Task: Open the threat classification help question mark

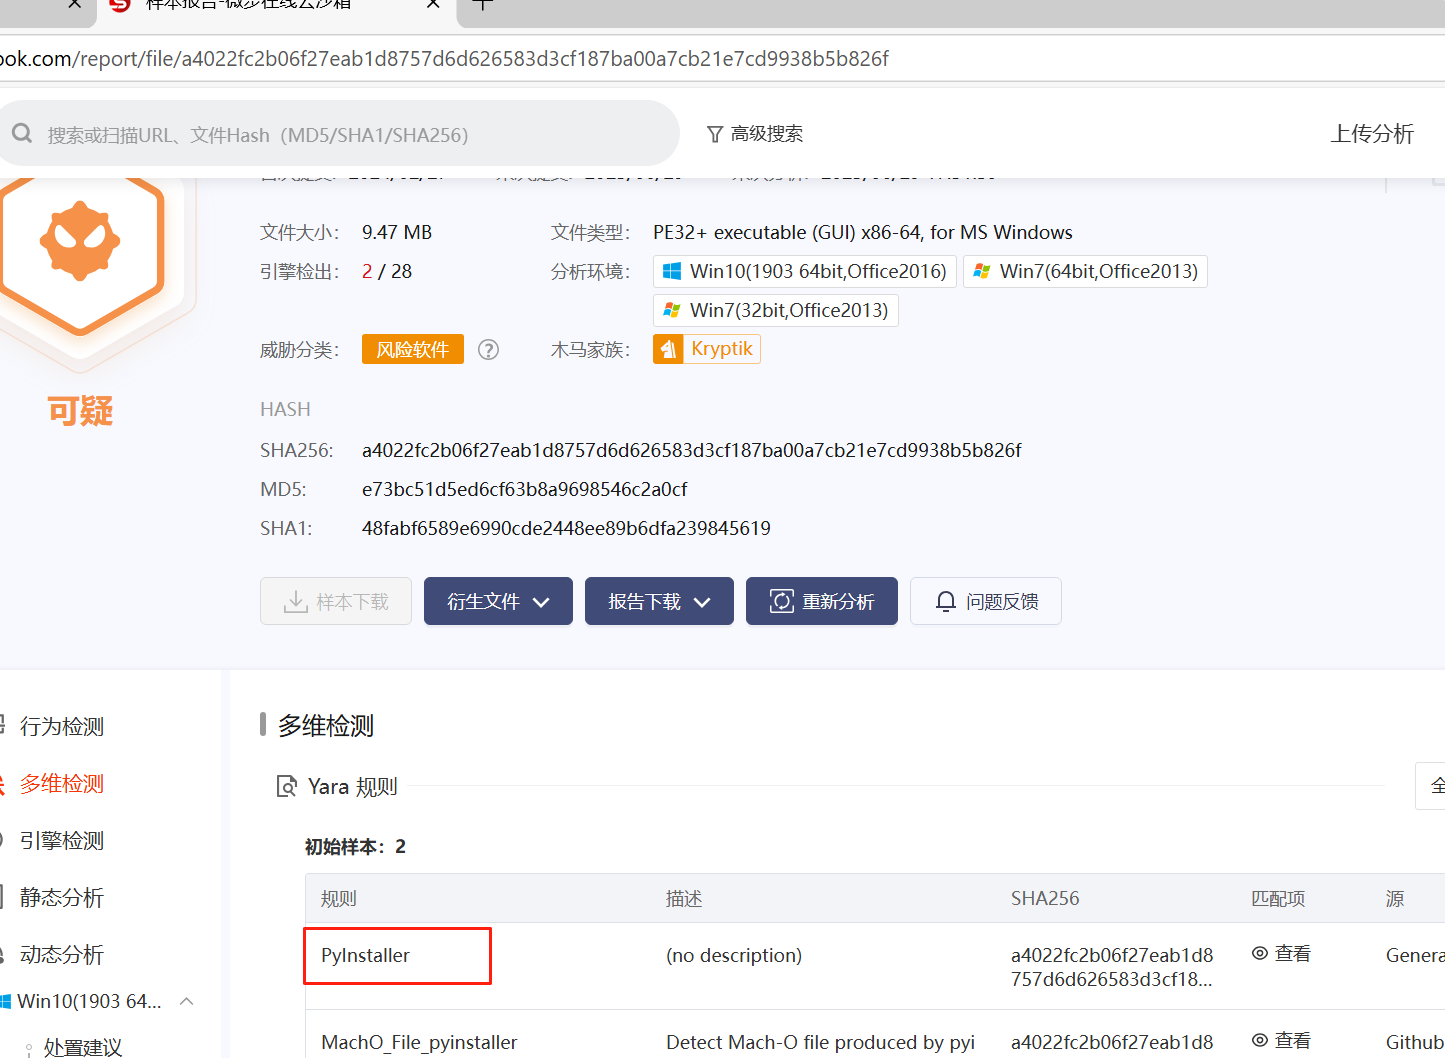Action: click(x=488, y=350)
